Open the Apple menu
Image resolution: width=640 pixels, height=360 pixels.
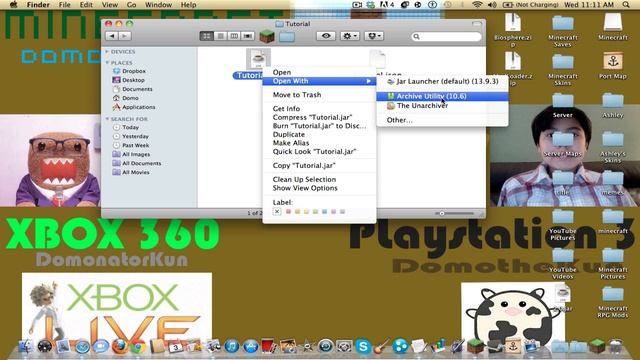pos(13,5)
